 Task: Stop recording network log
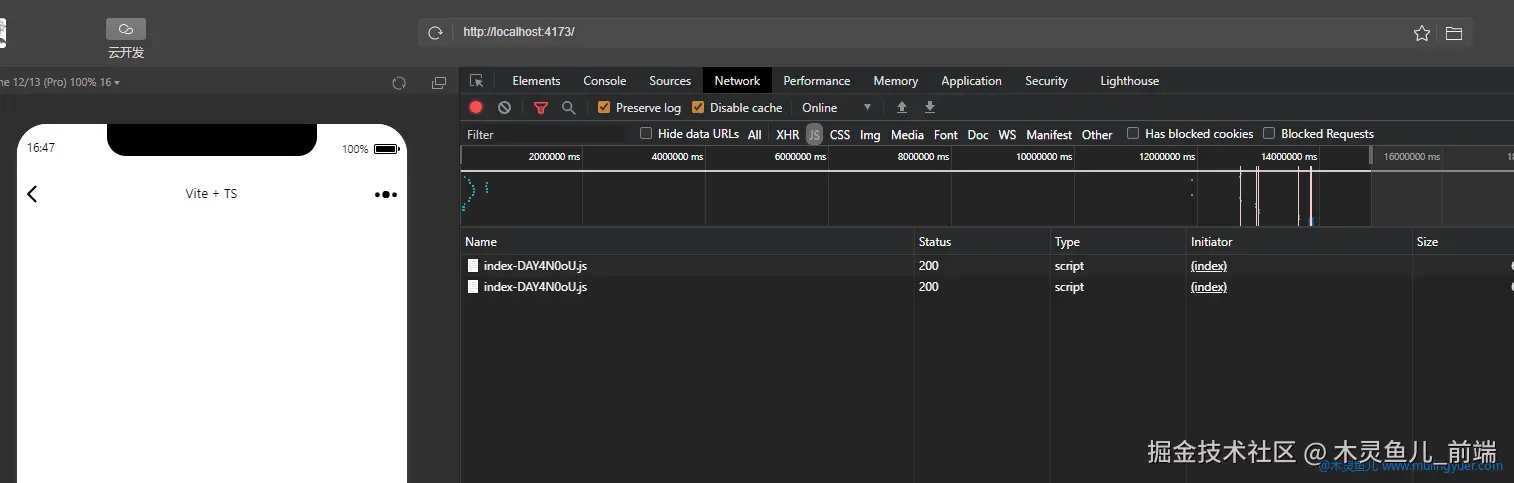pos(476,107)
